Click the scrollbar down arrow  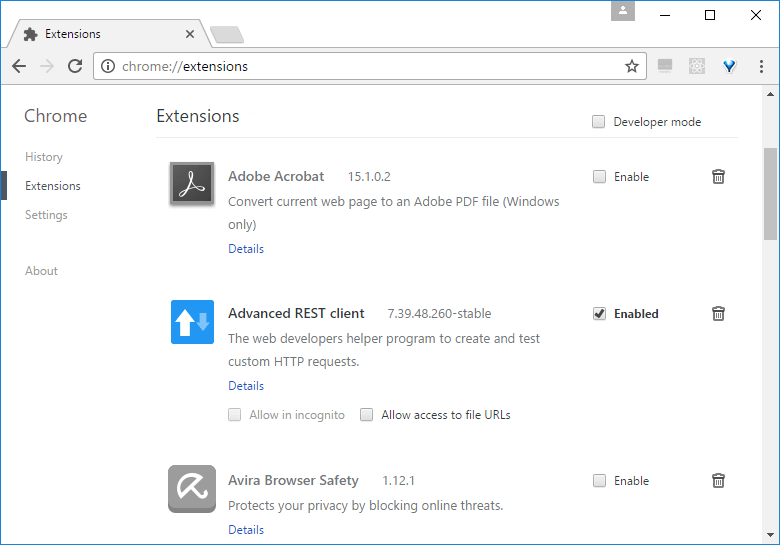[x=770, y=535]
